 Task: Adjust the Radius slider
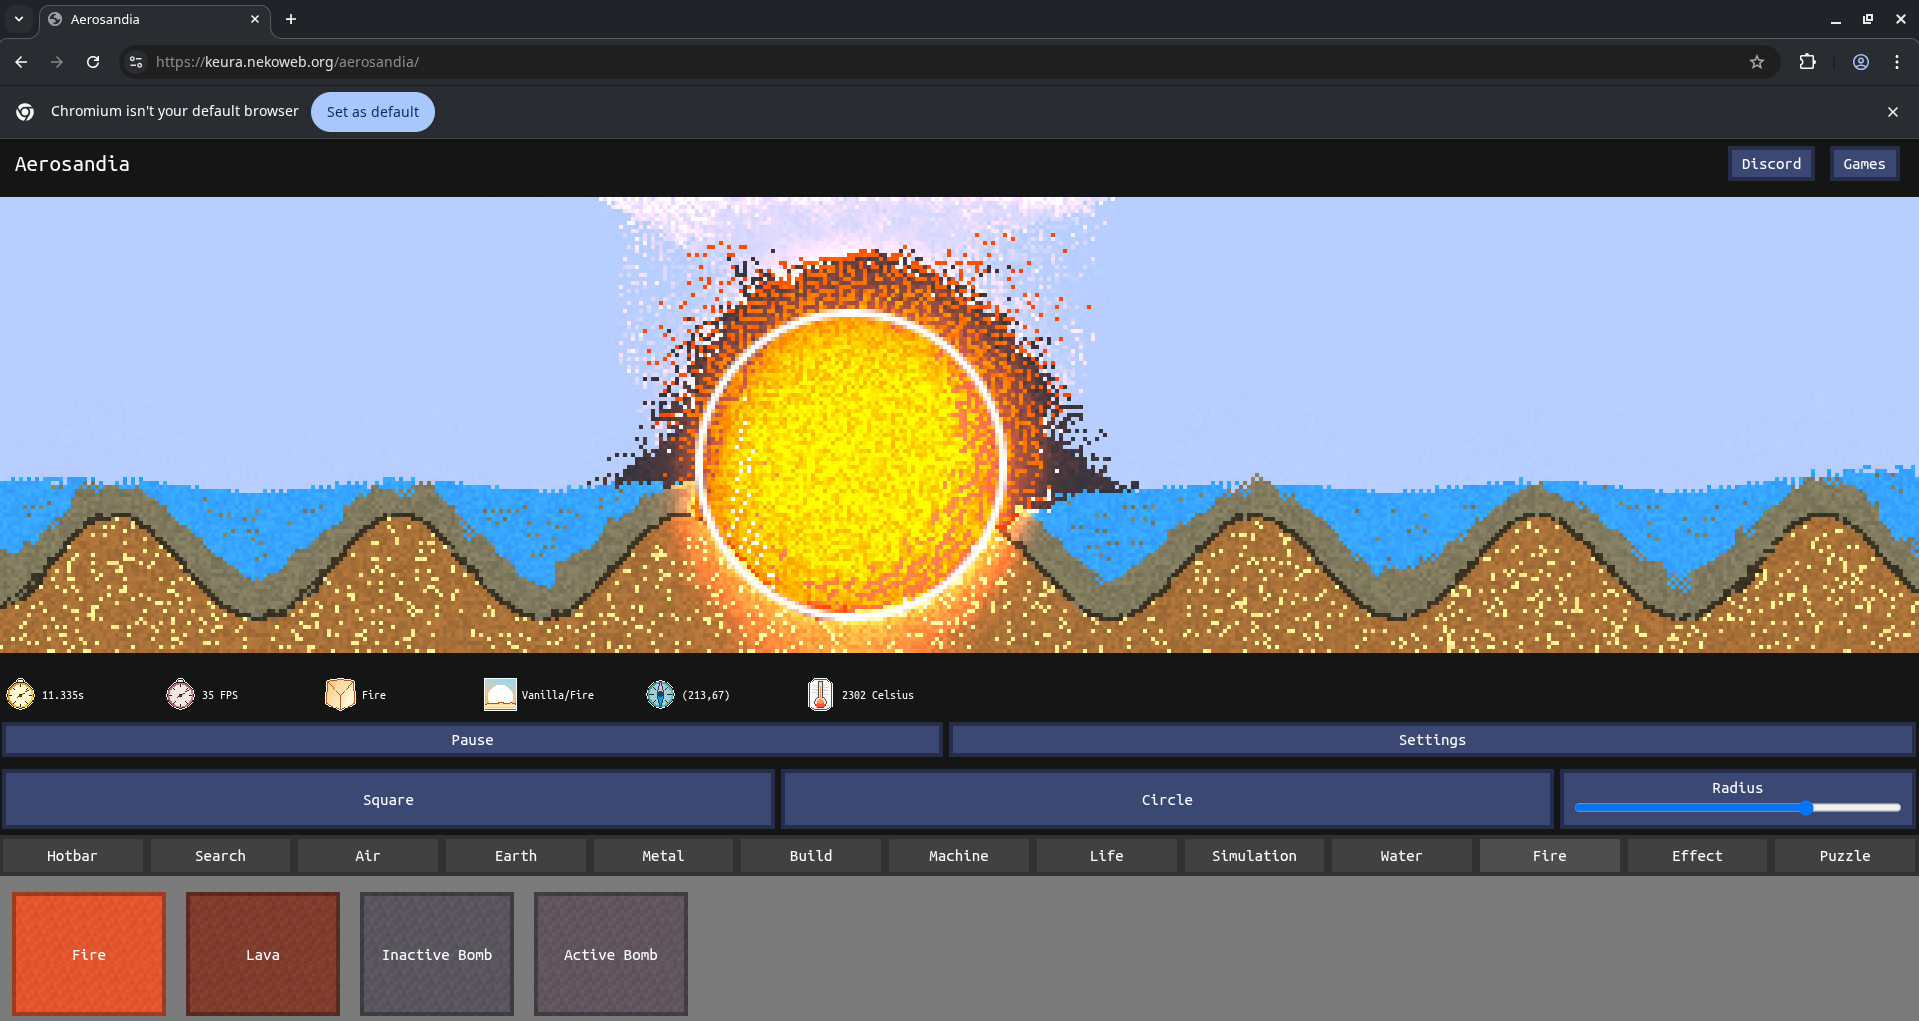(x=1737, y=808)
